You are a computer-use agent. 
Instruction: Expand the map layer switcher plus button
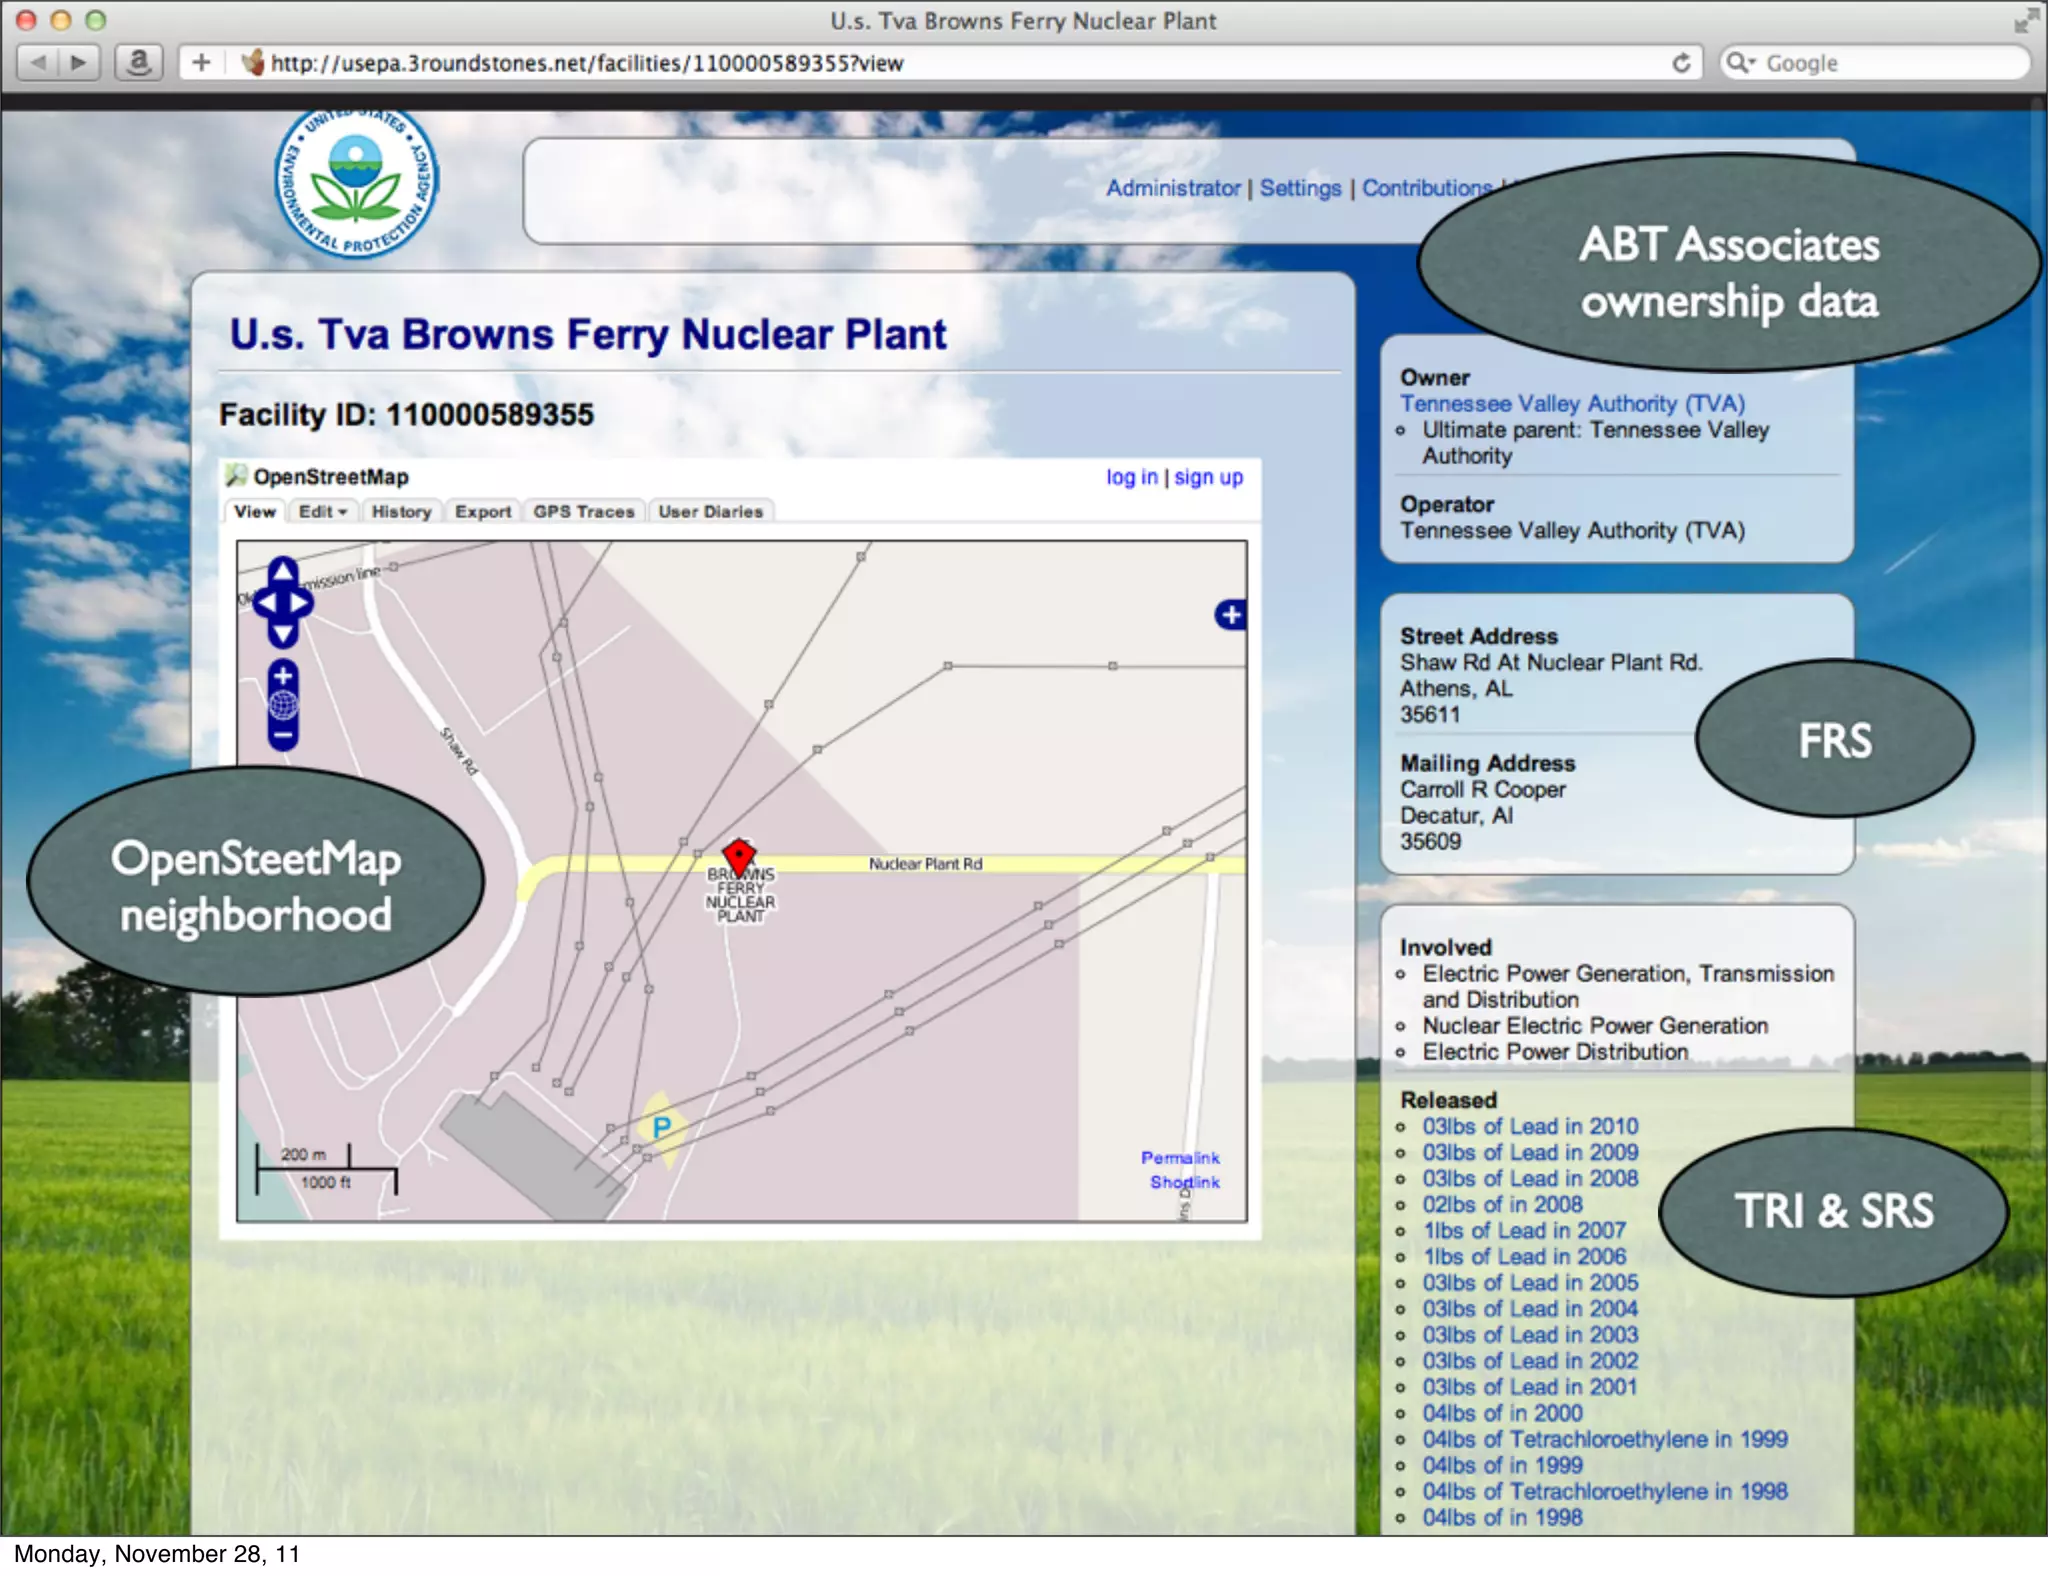tap(1231, 614)
